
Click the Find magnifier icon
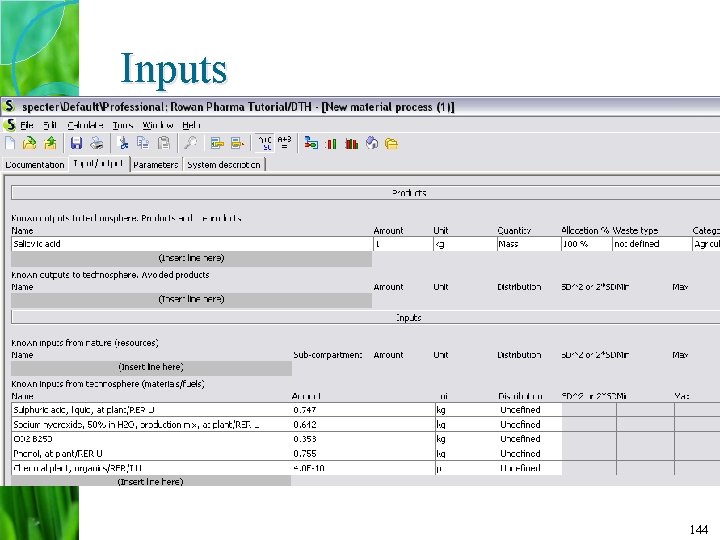pyautogui.click(x=190, y=143)
